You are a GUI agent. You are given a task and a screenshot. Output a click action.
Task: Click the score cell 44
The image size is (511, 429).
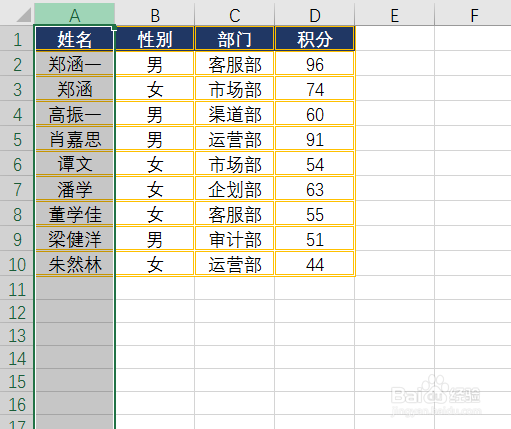[315, 264]
